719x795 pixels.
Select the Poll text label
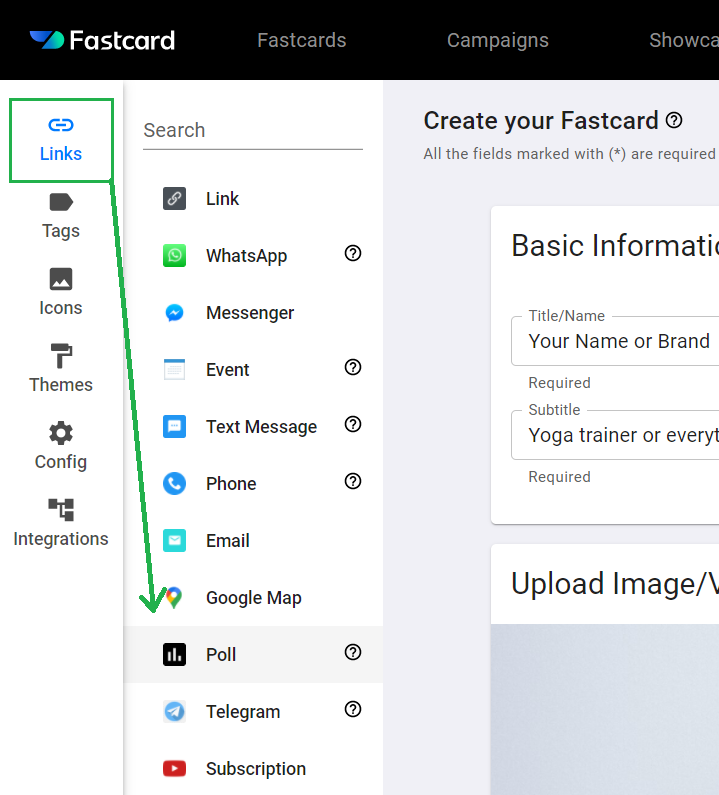(221, 655)
